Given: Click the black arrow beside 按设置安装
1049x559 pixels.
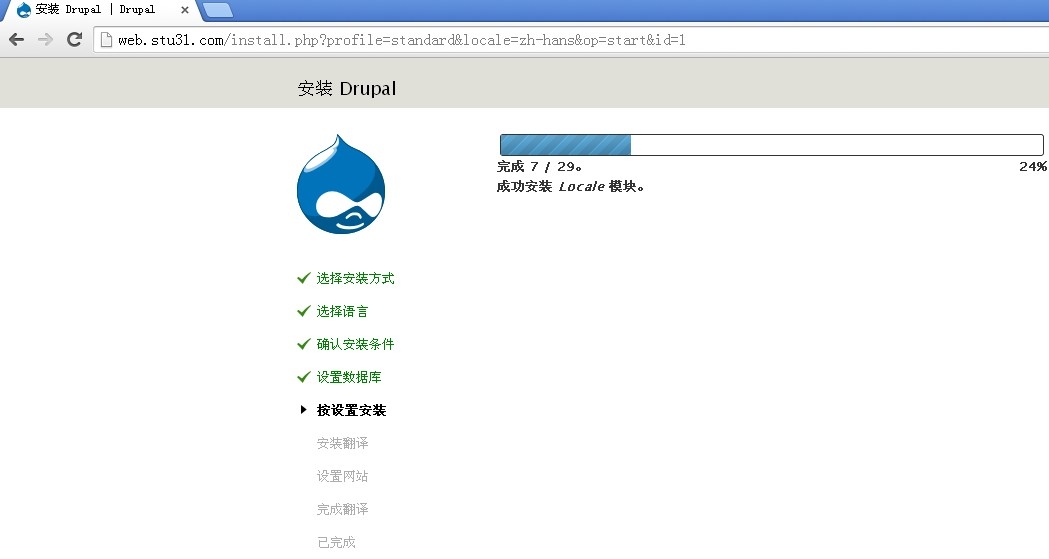Looking at the screenshot, I should pos(304,410).
